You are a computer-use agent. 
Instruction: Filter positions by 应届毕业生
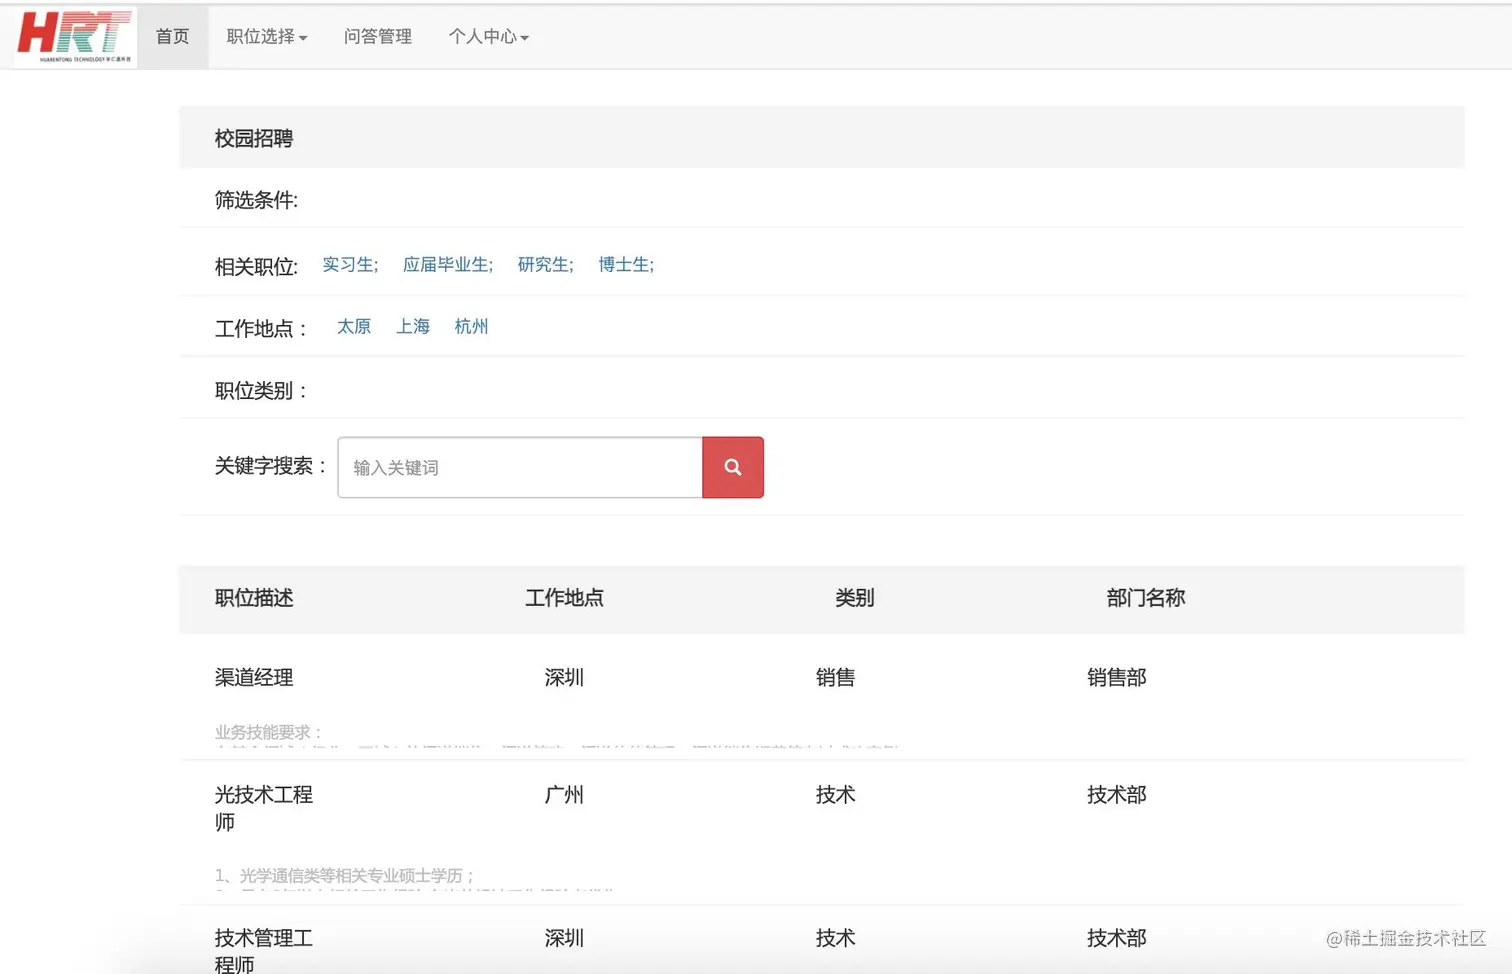[448, 265]
